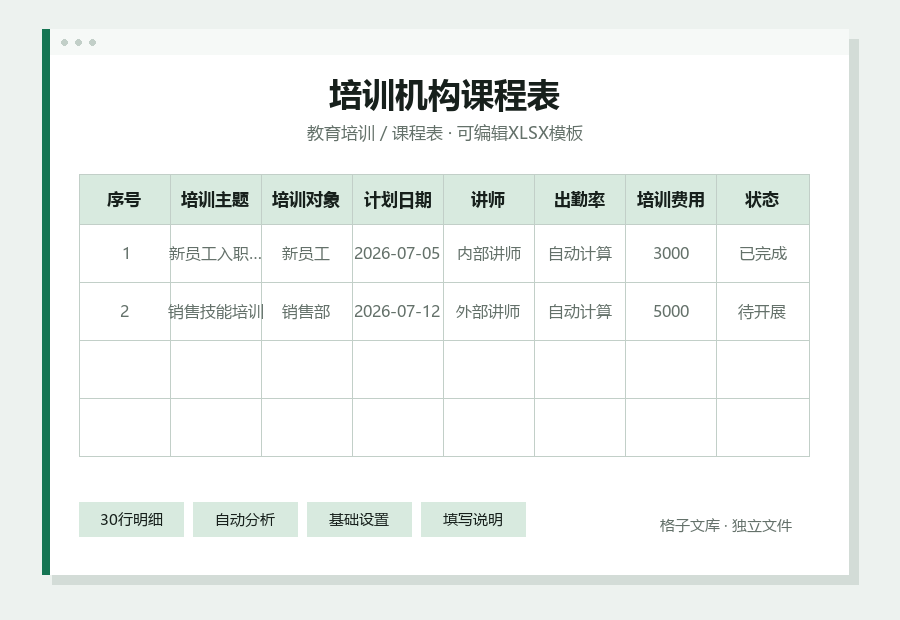
Task: Select the 待开展 status cell
Action: click(763, 312)
